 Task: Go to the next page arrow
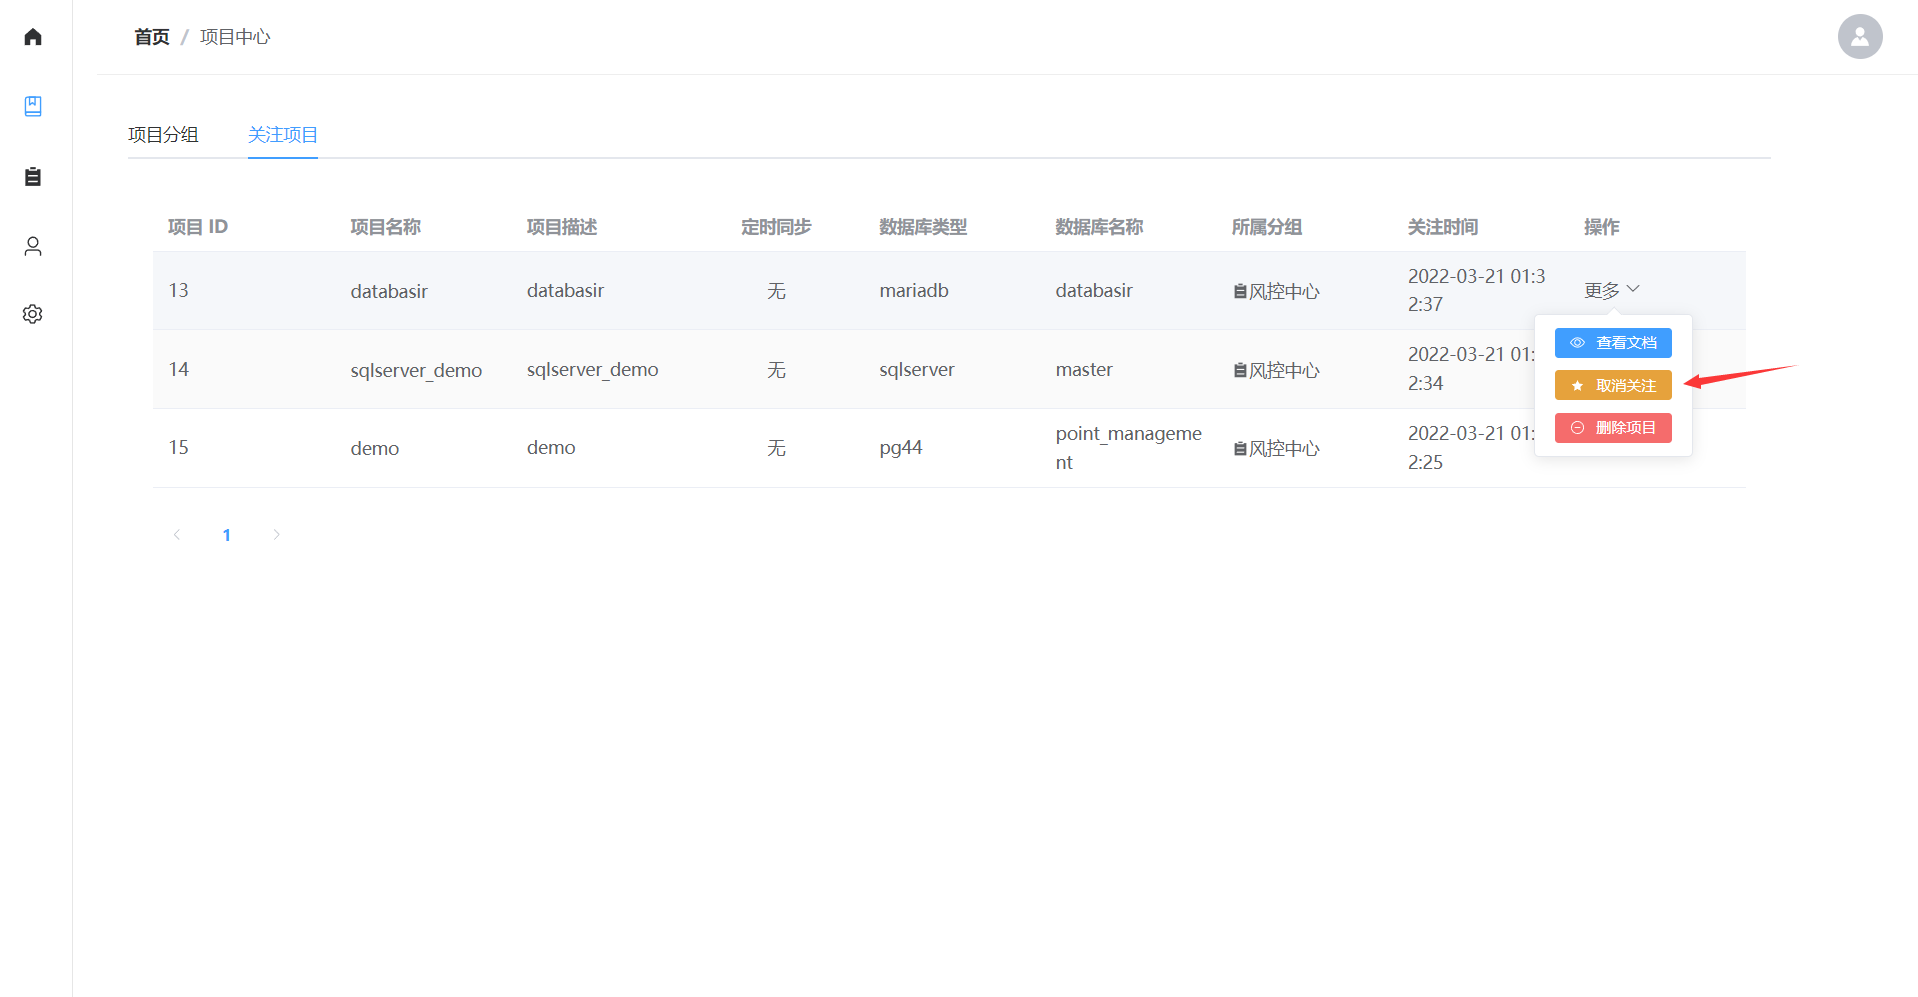pos(277,535)
